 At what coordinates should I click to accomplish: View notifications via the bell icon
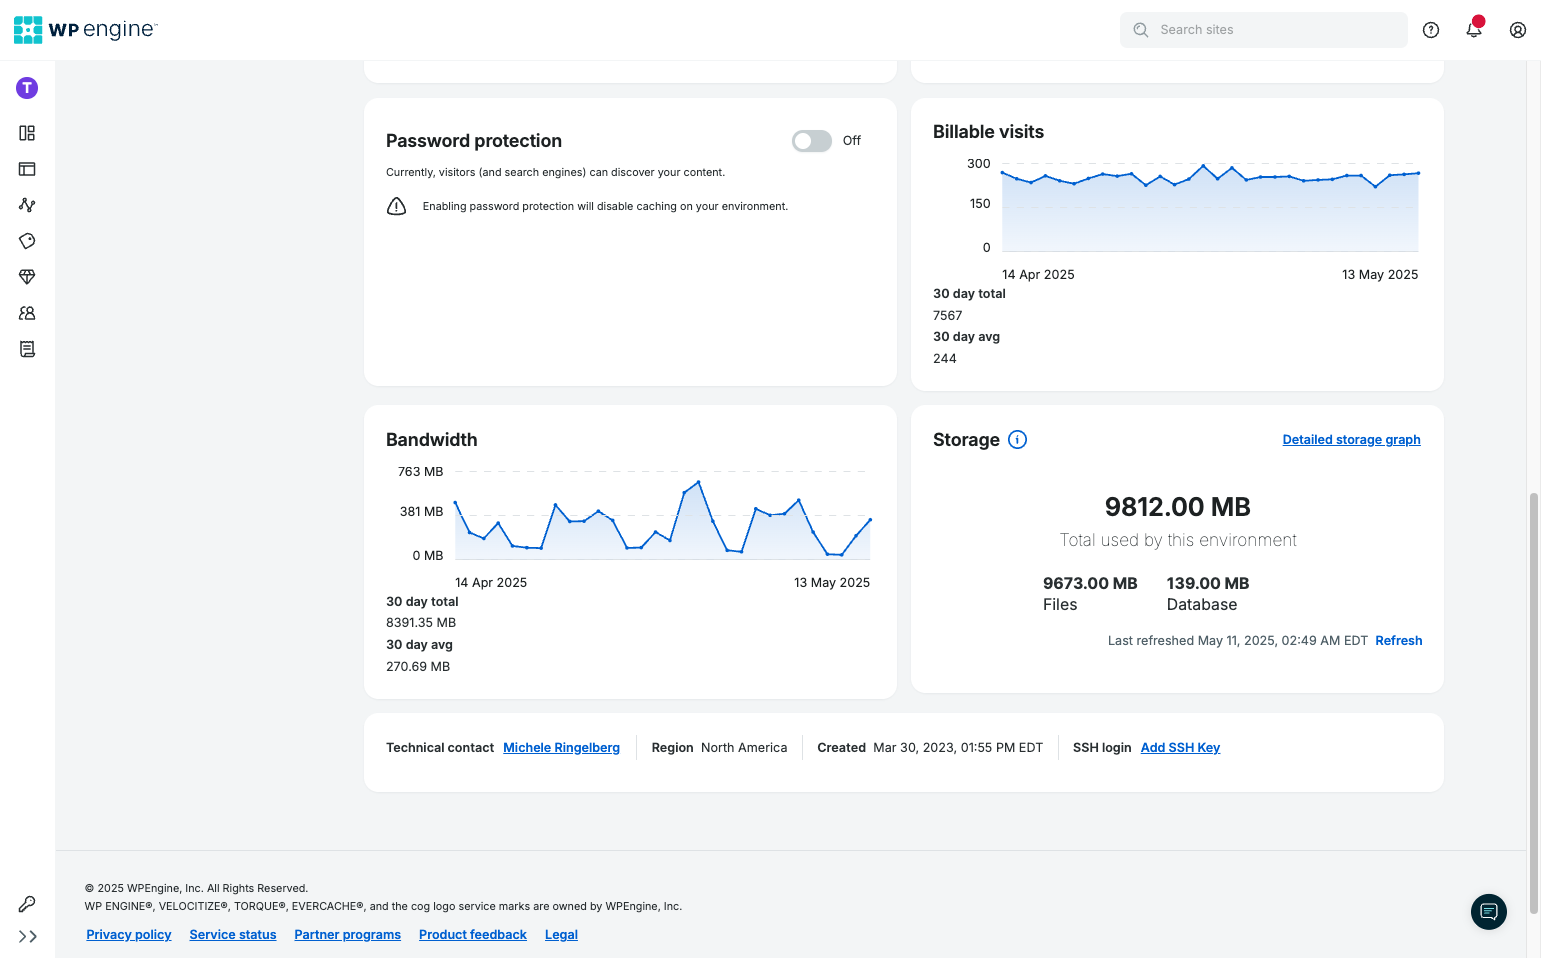(x=1474, y=30)
